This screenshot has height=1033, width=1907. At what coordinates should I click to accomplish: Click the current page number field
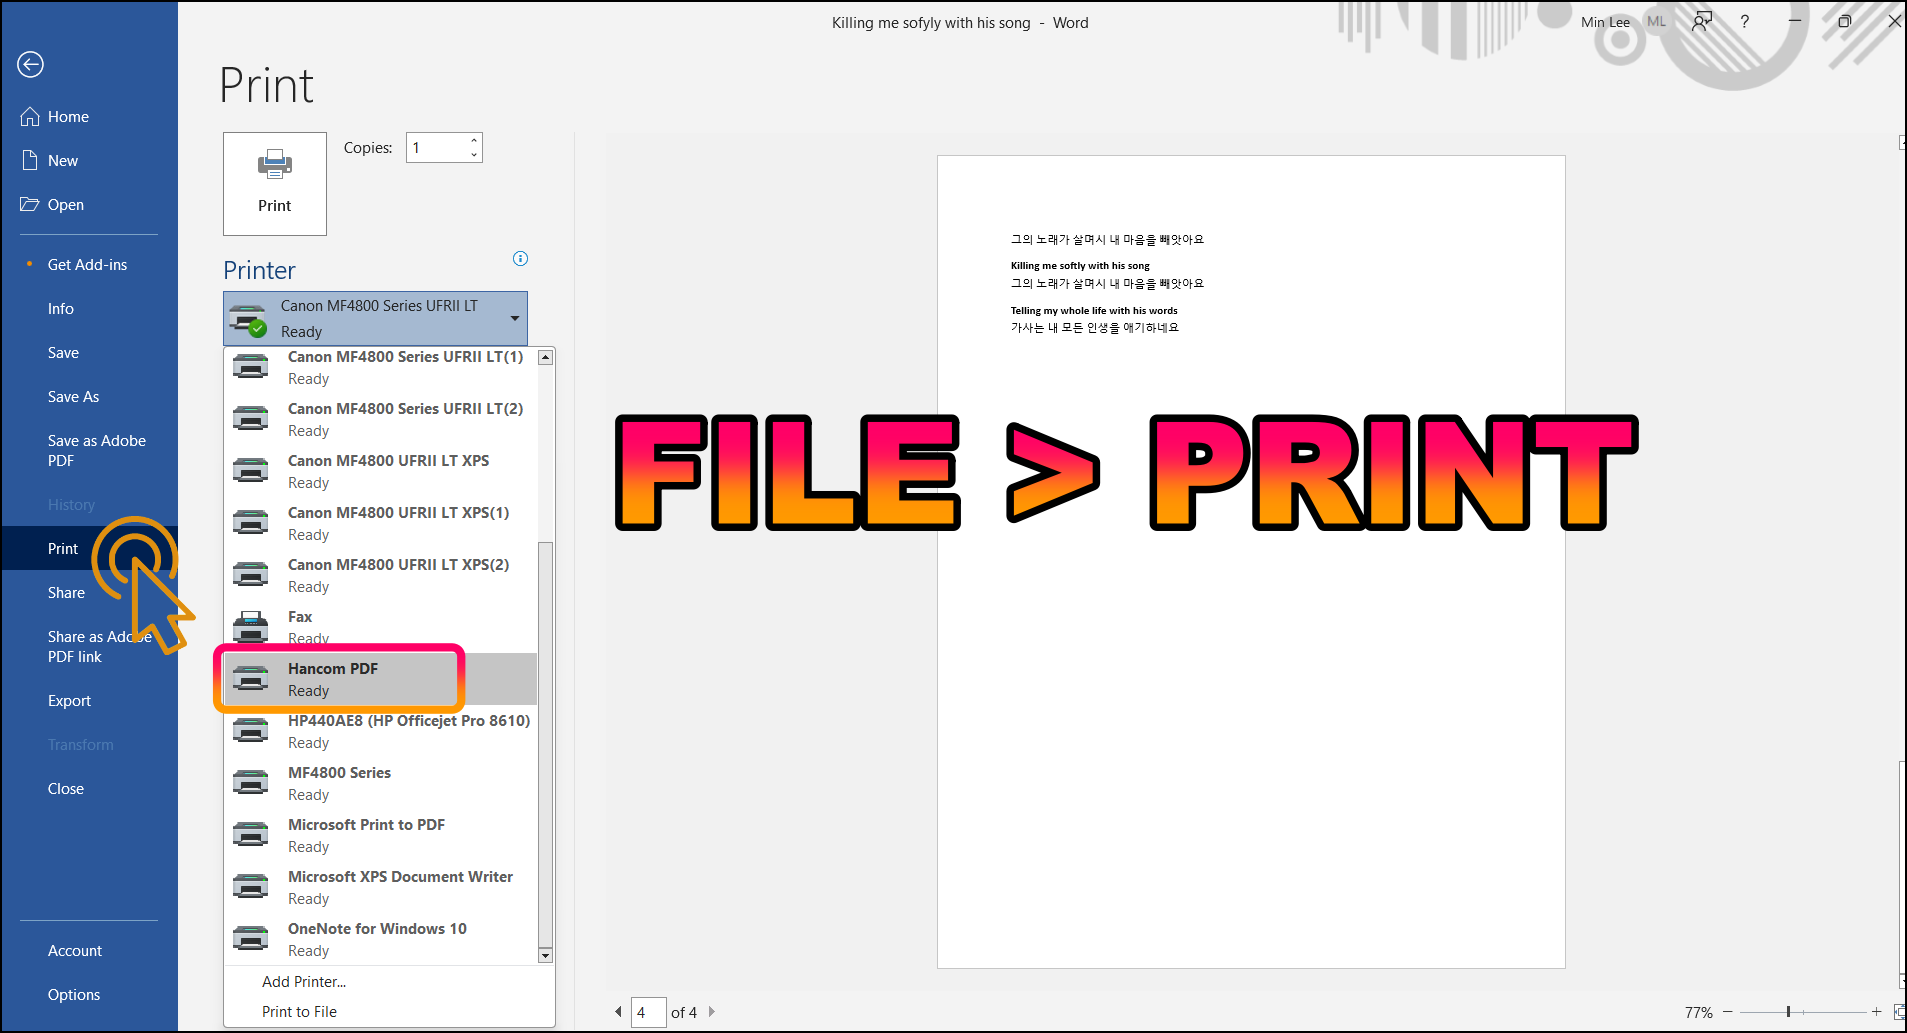tap(649, 1012)
